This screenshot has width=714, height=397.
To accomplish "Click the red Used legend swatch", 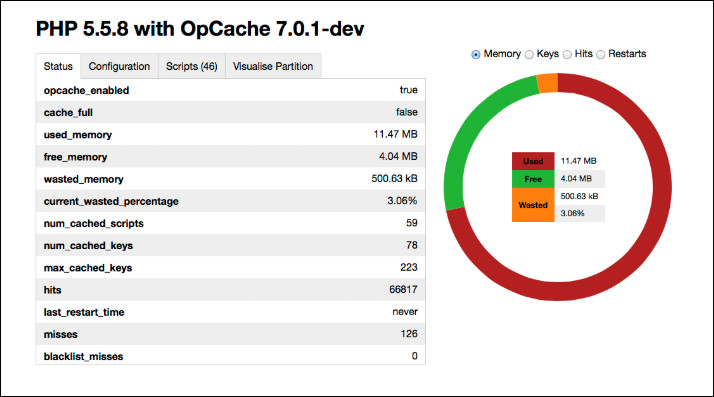I will click(533, 161).
